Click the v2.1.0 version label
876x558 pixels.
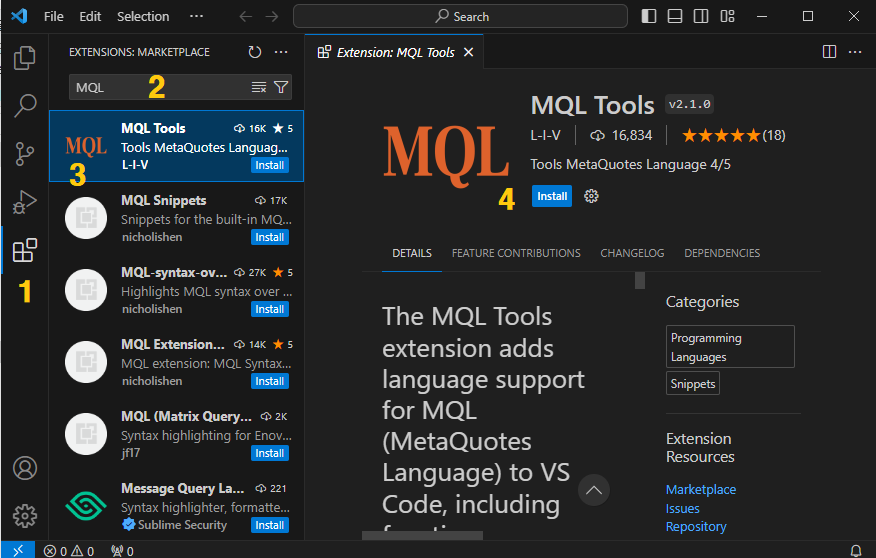[x=689, y=104]
